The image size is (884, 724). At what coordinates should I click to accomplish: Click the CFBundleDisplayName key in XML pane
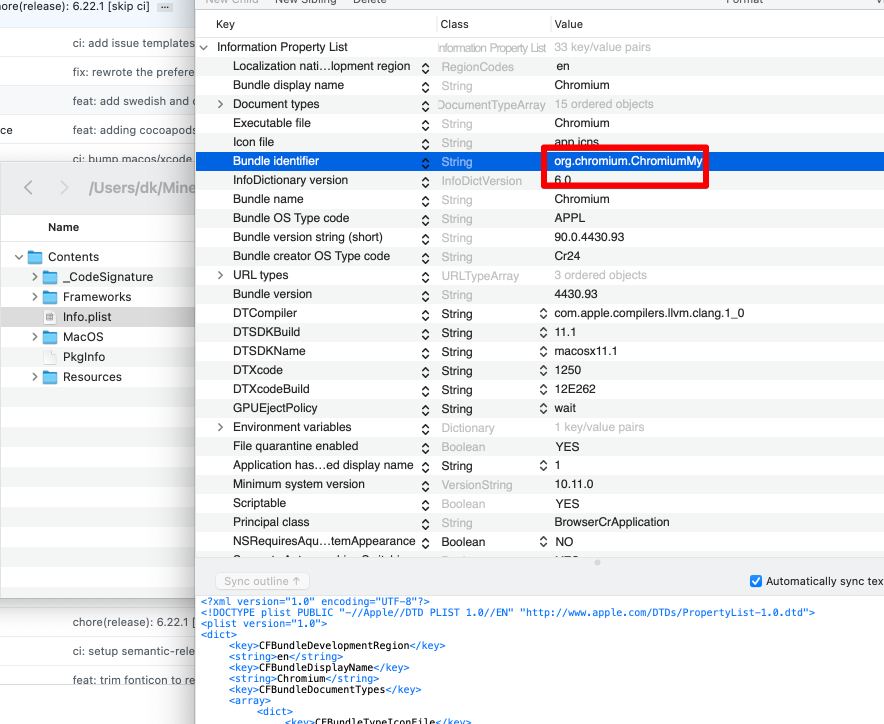coord(316,668)
